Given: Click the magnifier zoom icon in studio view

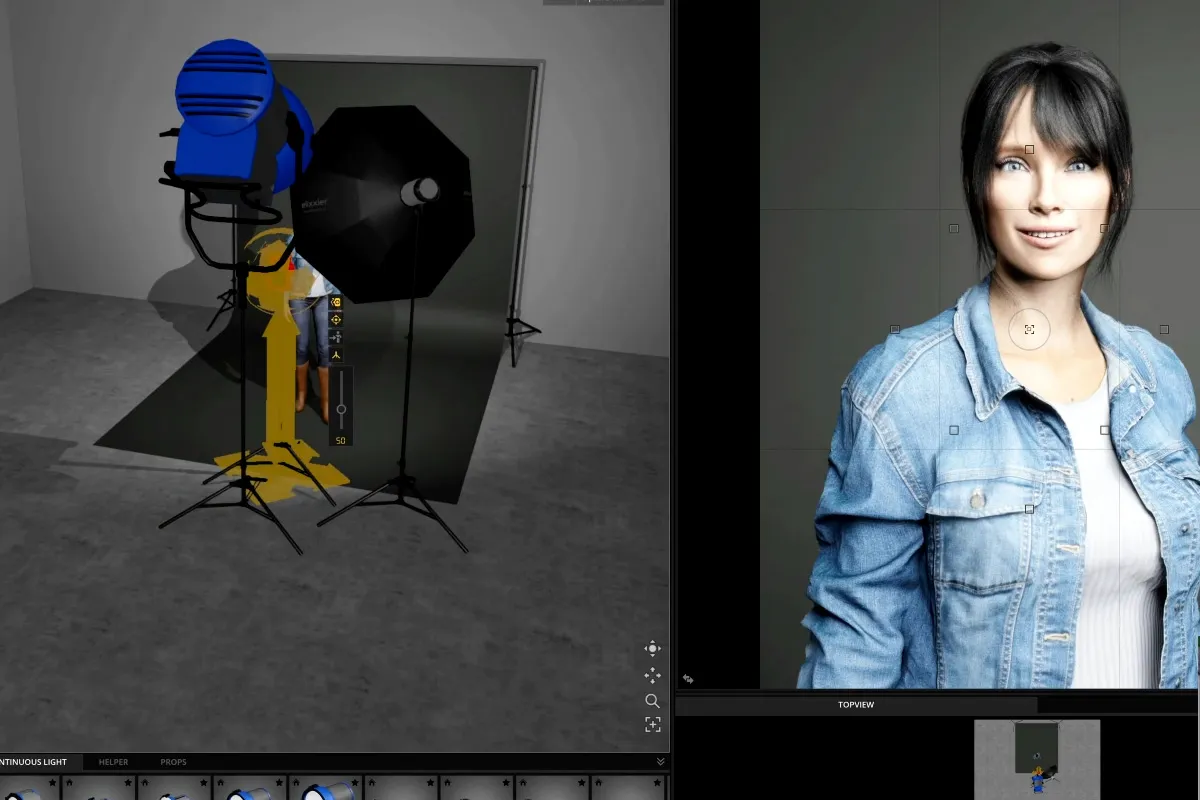Looking at the screenshot, I should (652, 700).
